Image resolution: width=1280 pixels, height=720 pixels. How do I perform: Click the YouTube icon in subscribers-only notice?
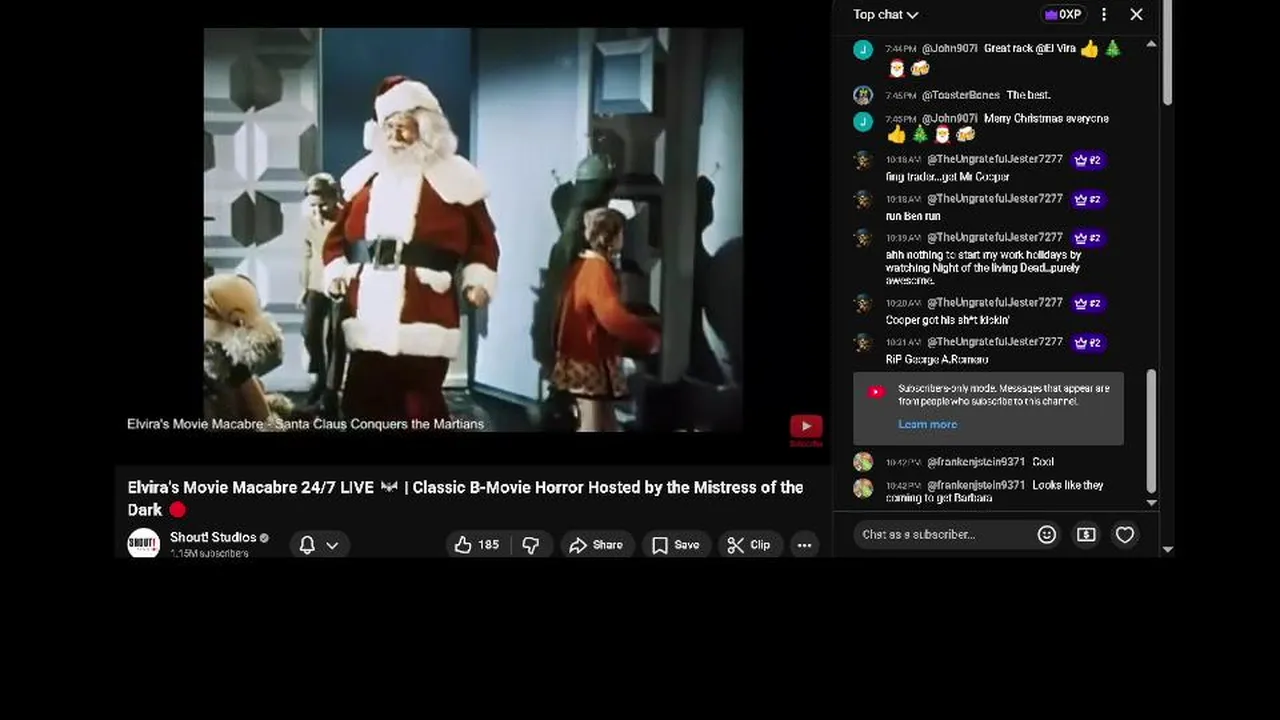[x=876, y=392]
